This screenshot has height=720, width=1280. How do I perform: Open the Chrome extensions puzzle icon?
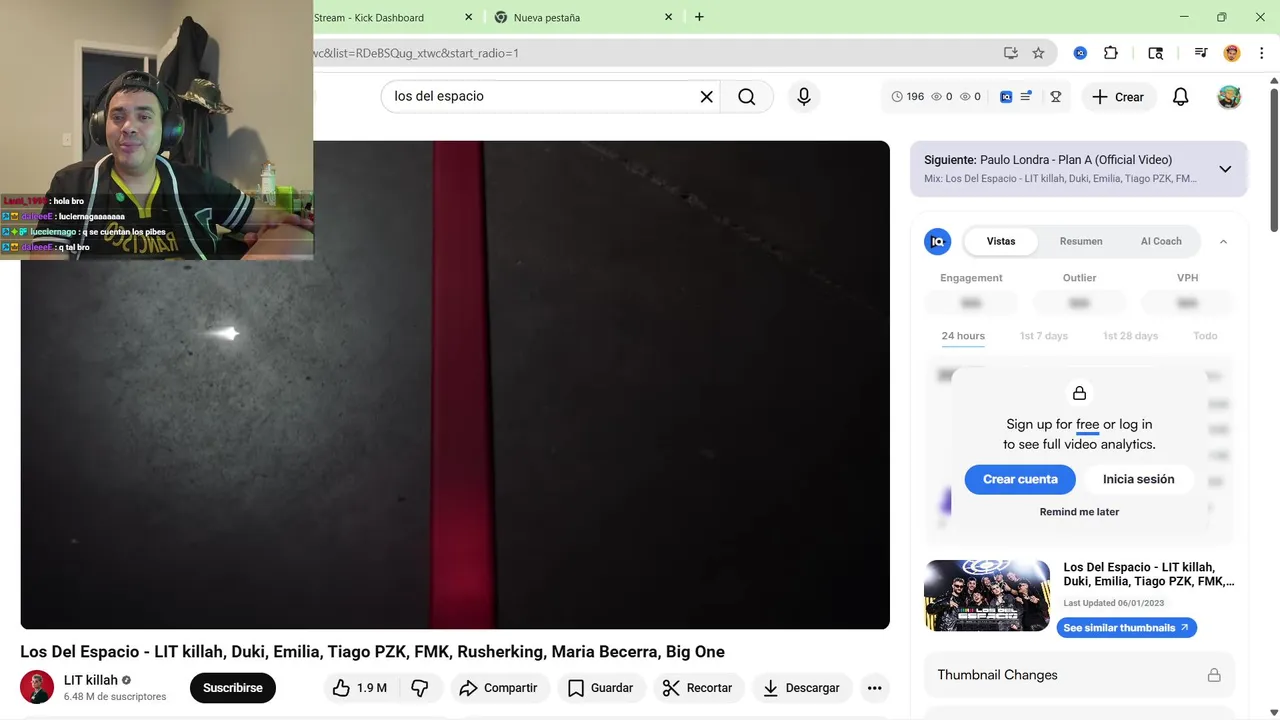click(x=1111, y=53)
